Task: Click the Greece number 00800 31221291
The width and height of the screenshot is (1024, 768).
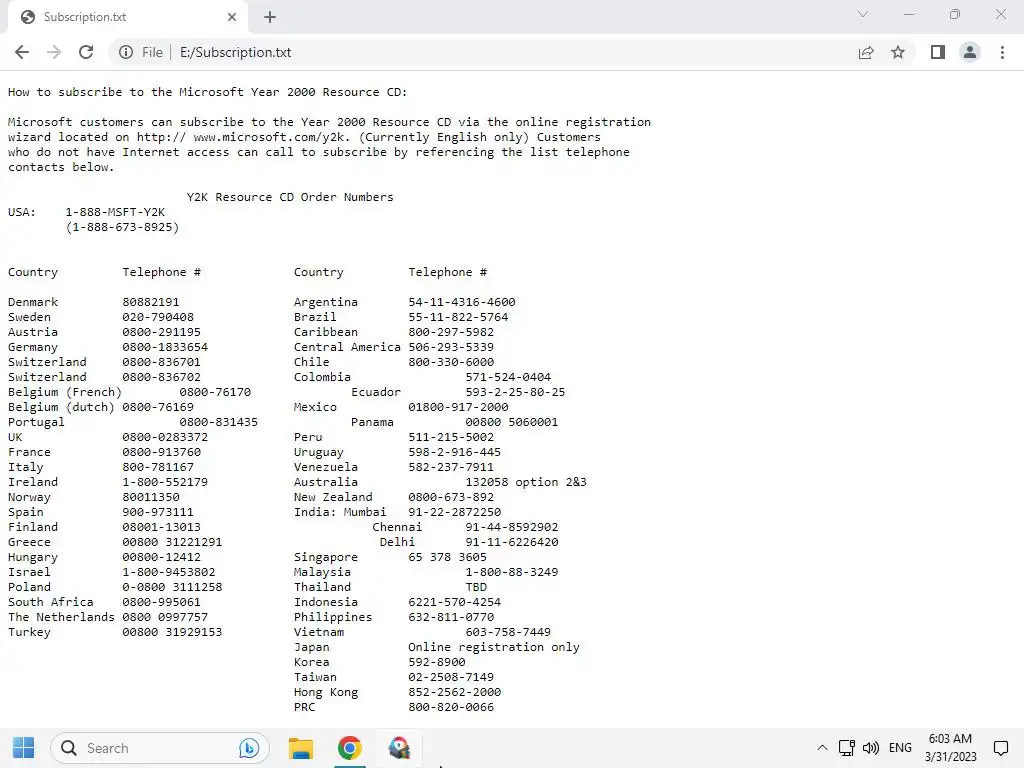Action: point(172,543)
